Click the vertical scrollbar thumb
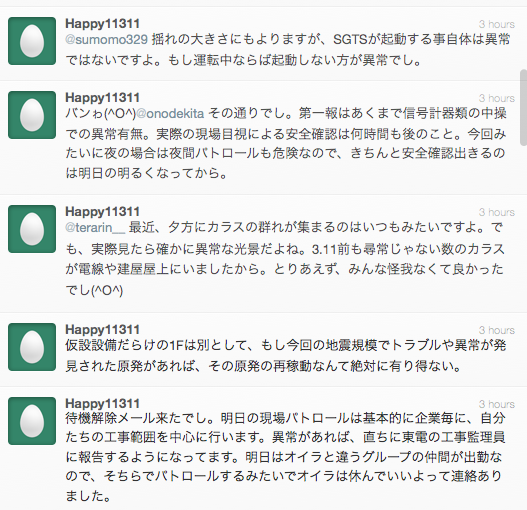527x510 pixels. click(524, 108)
